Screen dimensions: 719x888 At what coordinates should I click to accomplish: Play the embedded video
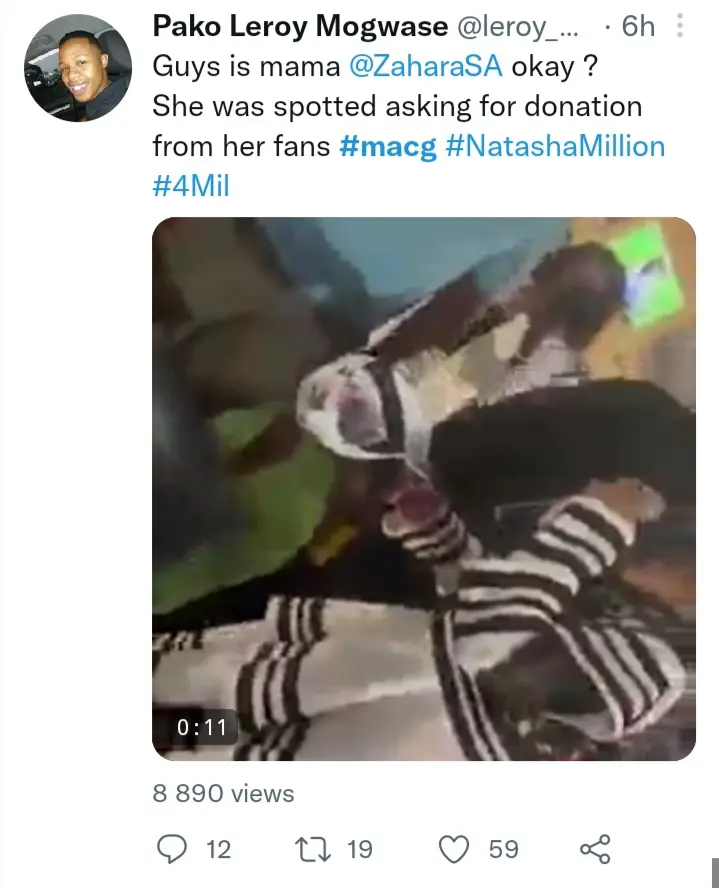423,489
